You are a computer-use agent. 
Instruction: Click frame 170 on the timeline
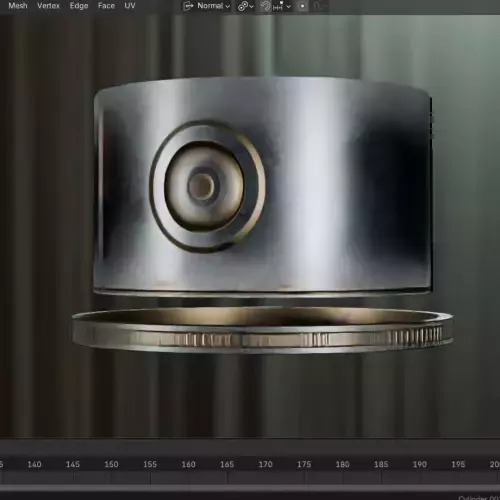coord(266,464)
